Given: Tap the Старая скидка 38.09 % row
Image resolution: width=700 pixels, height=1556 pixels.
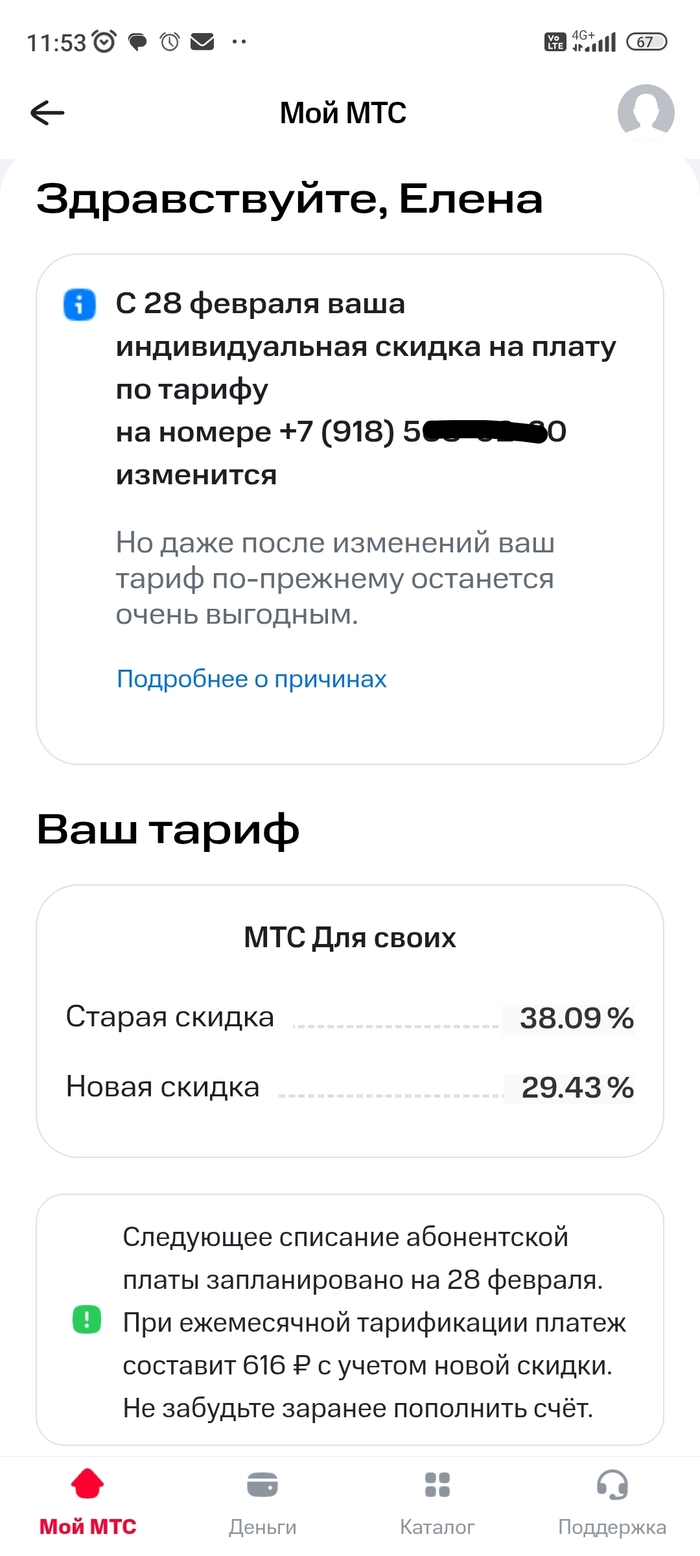Looking at the screenshot, I should (x=350, y=1018).
